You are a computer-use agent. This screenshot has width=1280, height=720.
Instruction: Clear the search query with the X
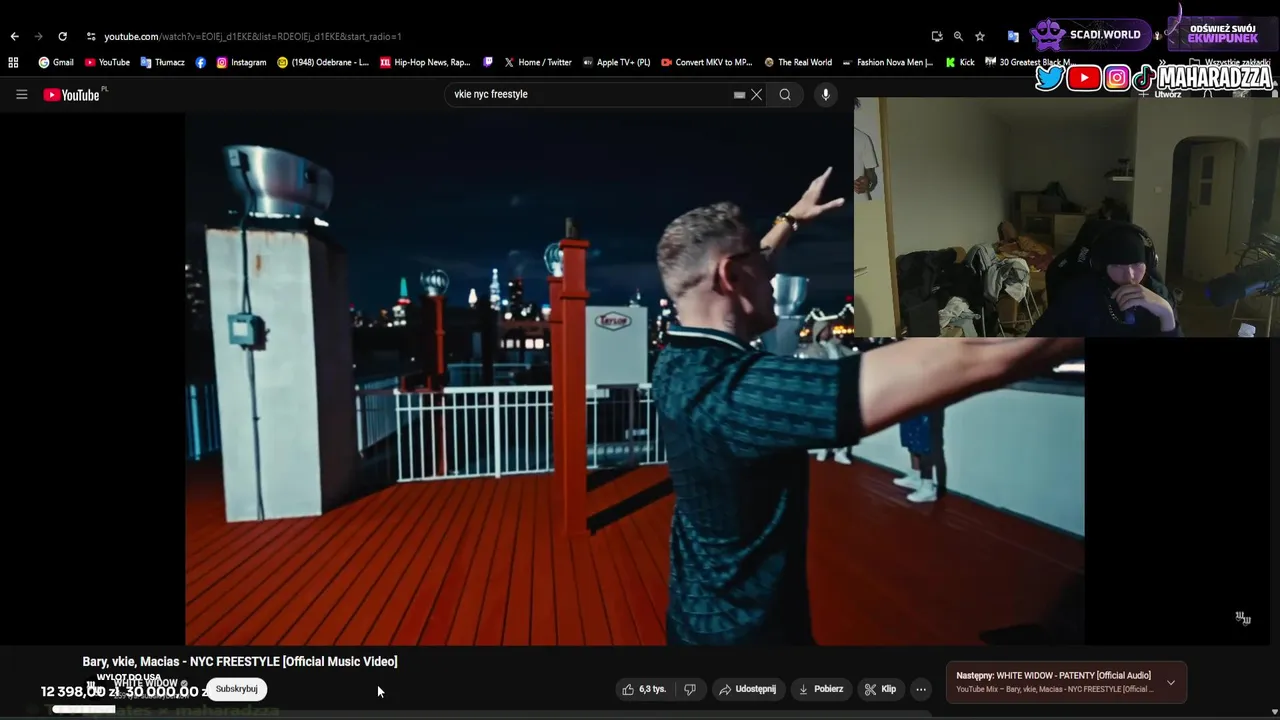point(756,95)
